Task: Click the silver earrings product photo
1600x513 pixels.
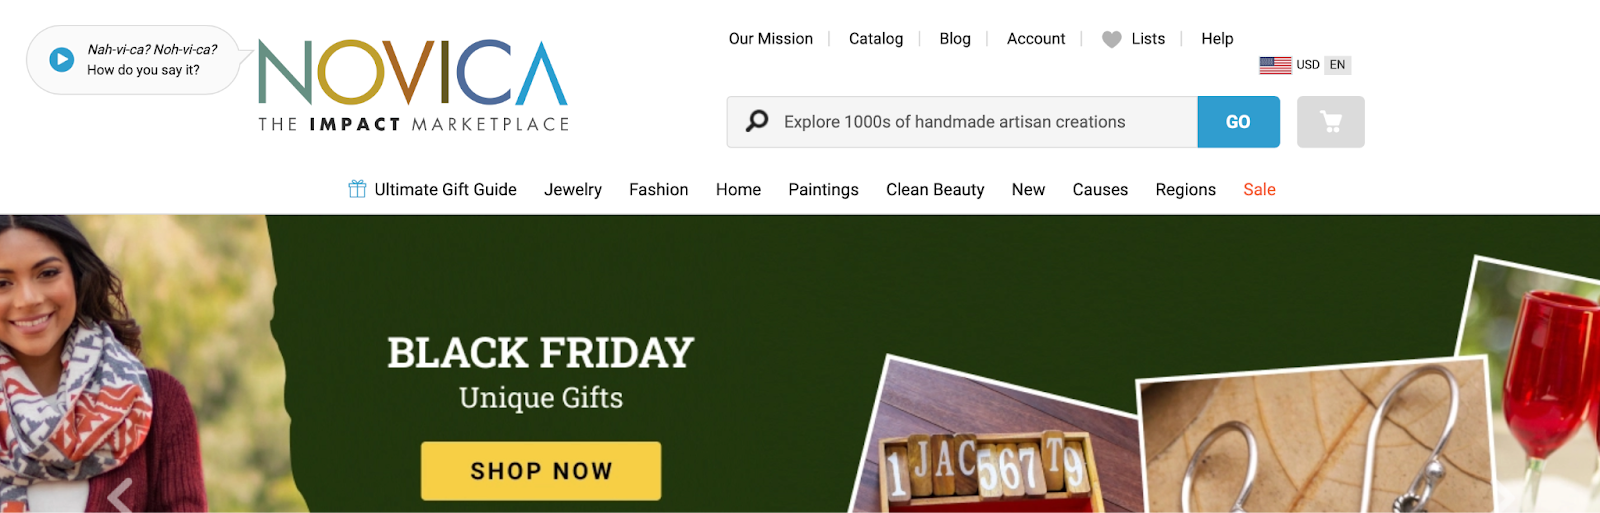Action: tap(1315, 440)
